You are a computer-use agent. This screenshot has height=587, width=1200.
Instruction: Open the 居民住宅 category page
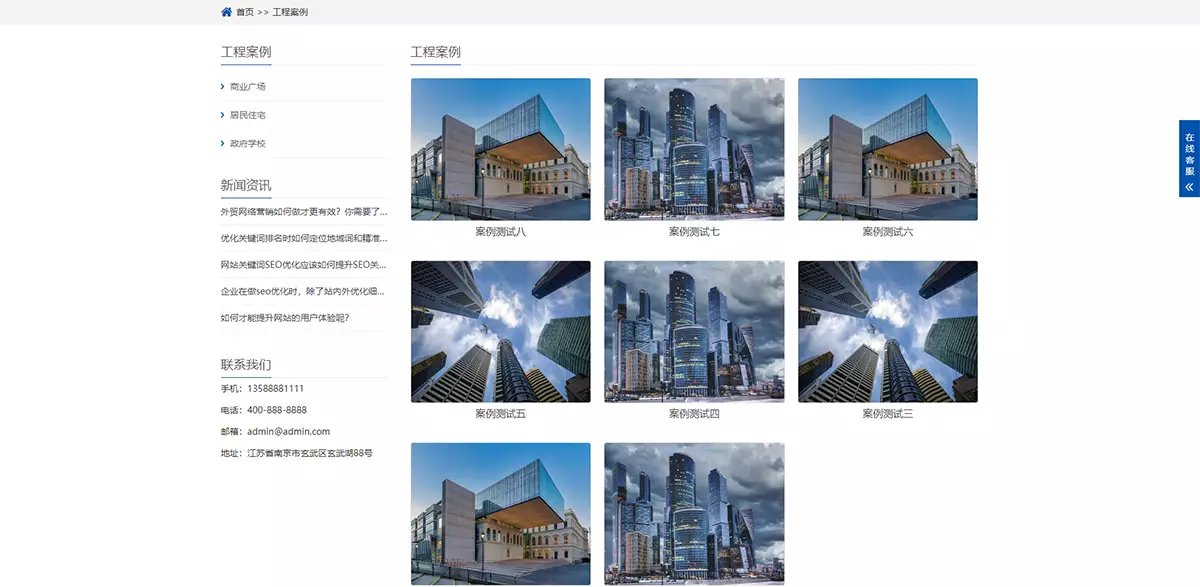pos(247,114)
